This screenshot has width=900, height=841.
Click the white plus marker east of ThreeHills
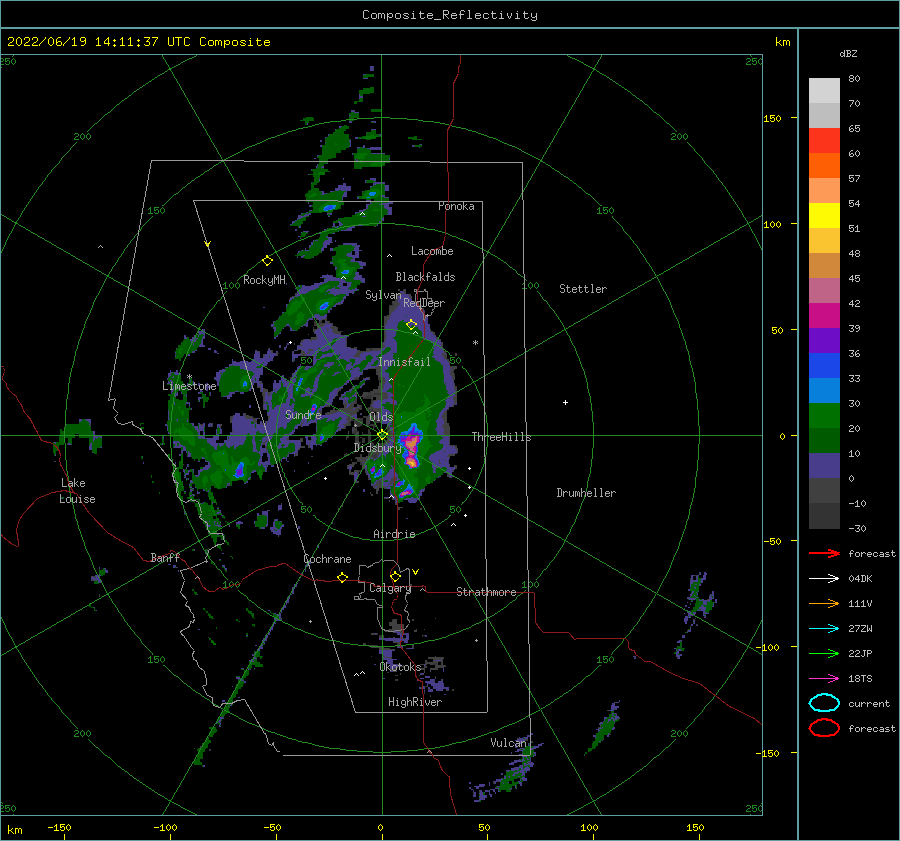[565, 402]
